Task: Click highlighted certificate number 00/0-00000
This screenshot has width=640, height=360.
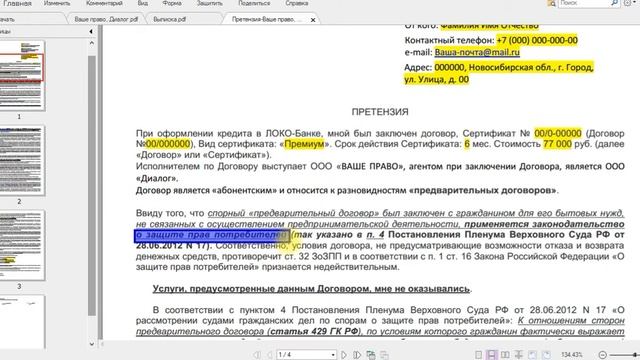Action: 558,133
